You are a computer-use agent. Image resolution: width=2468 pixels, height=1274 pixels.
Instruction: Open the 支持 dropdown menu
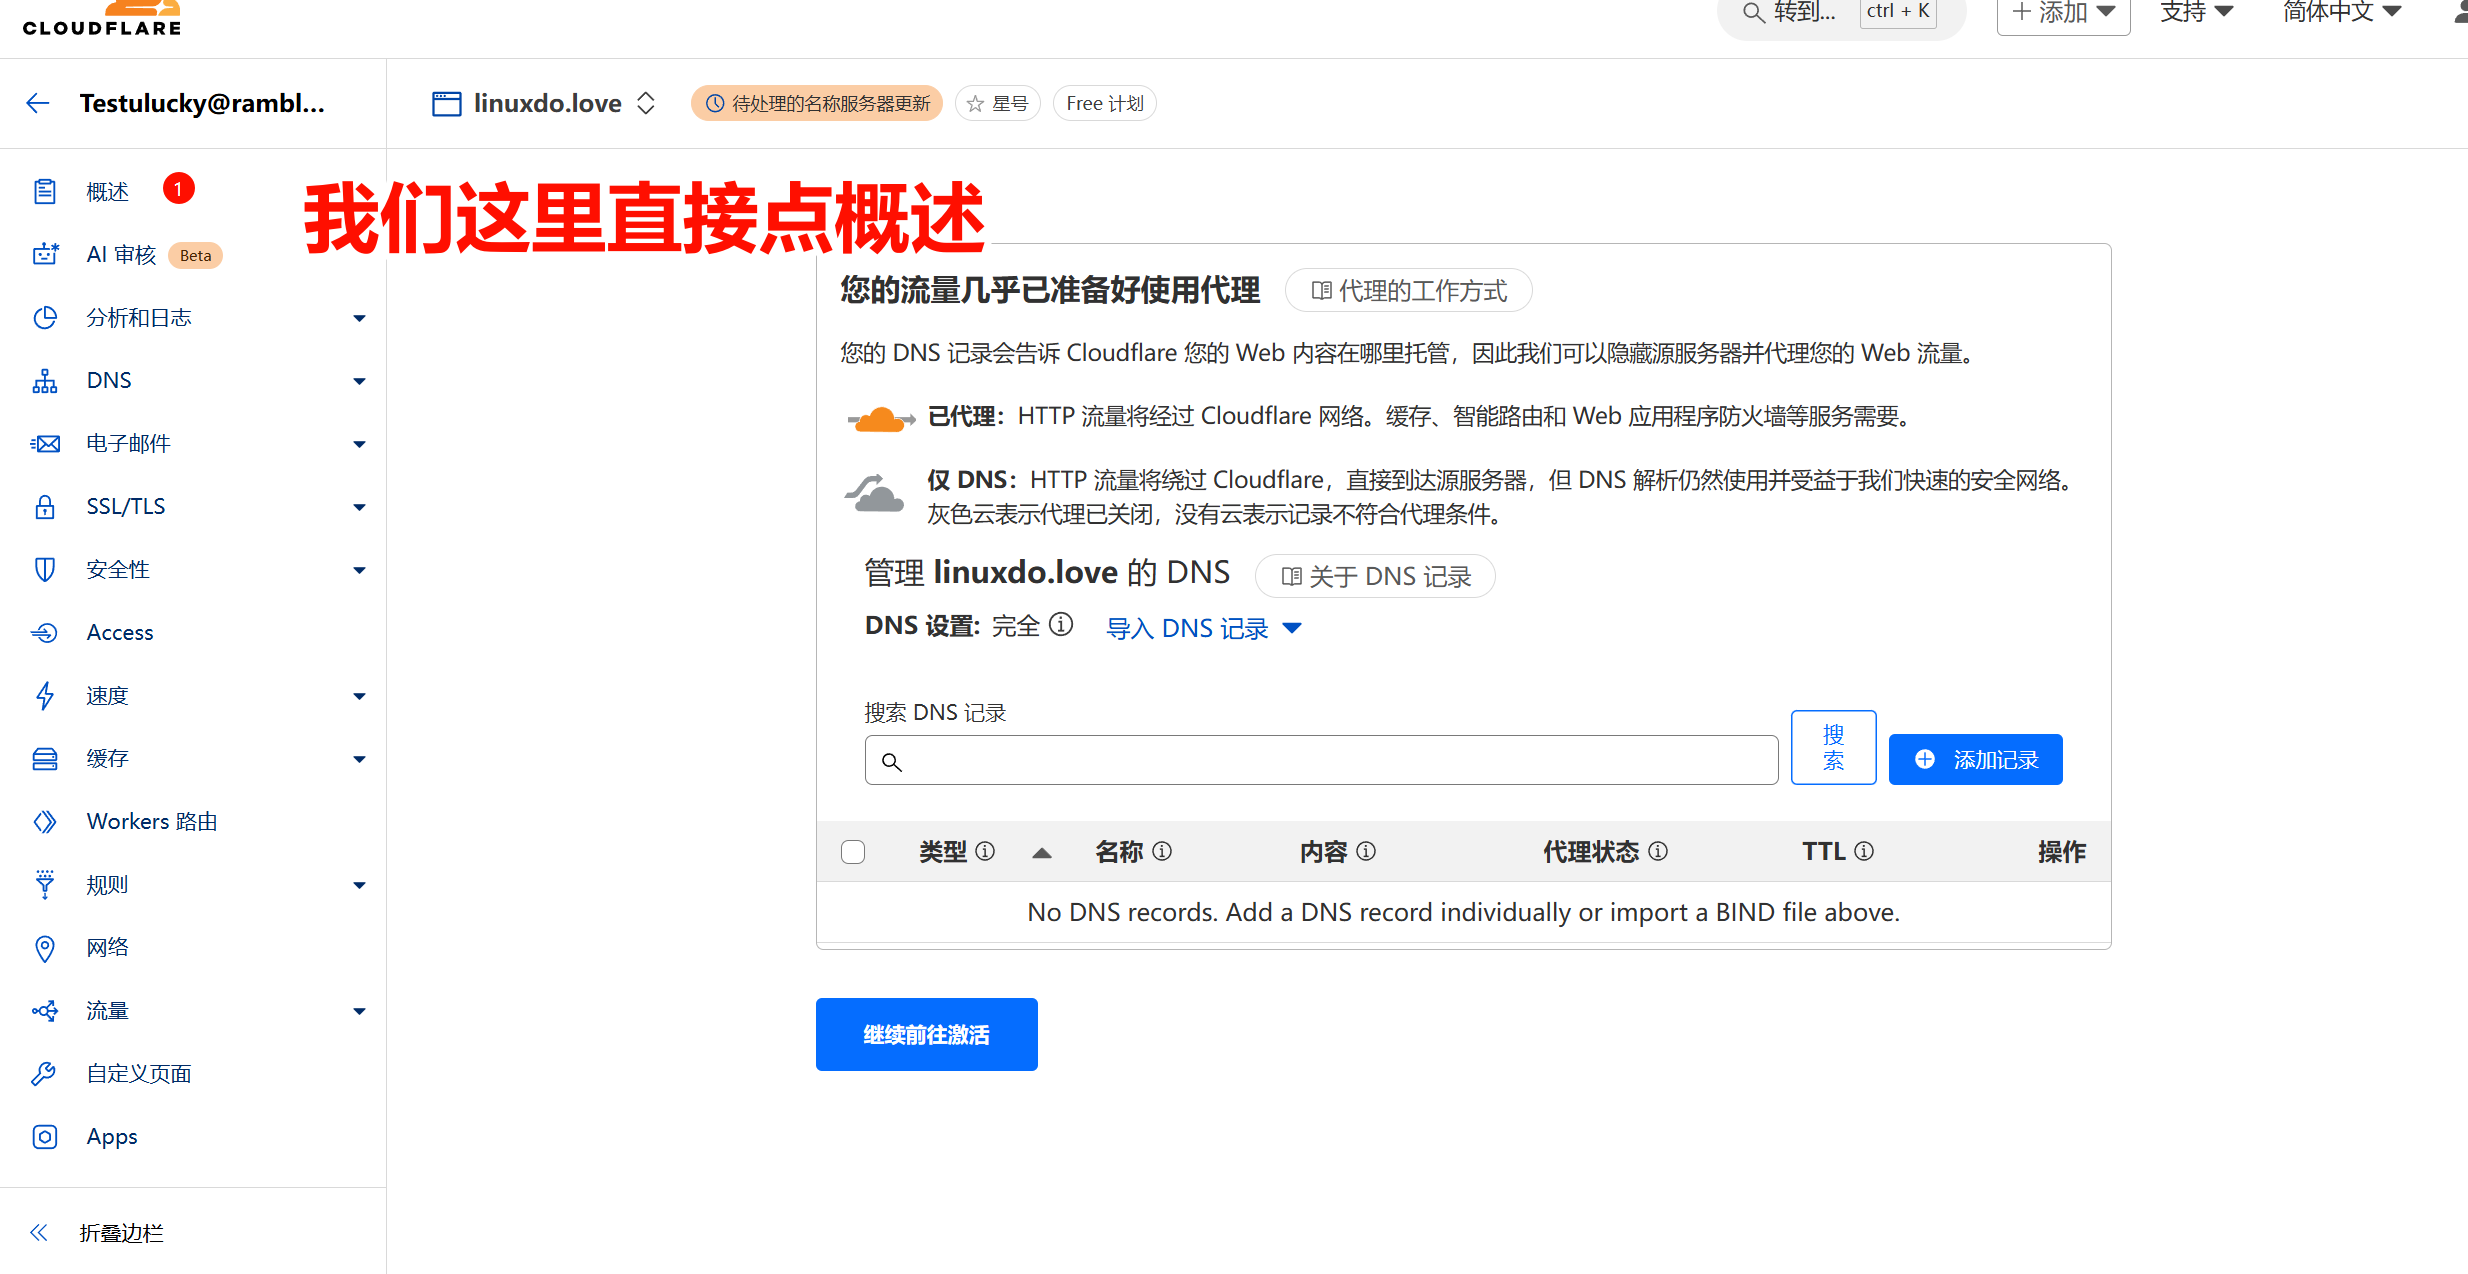tap(2197, 13)
